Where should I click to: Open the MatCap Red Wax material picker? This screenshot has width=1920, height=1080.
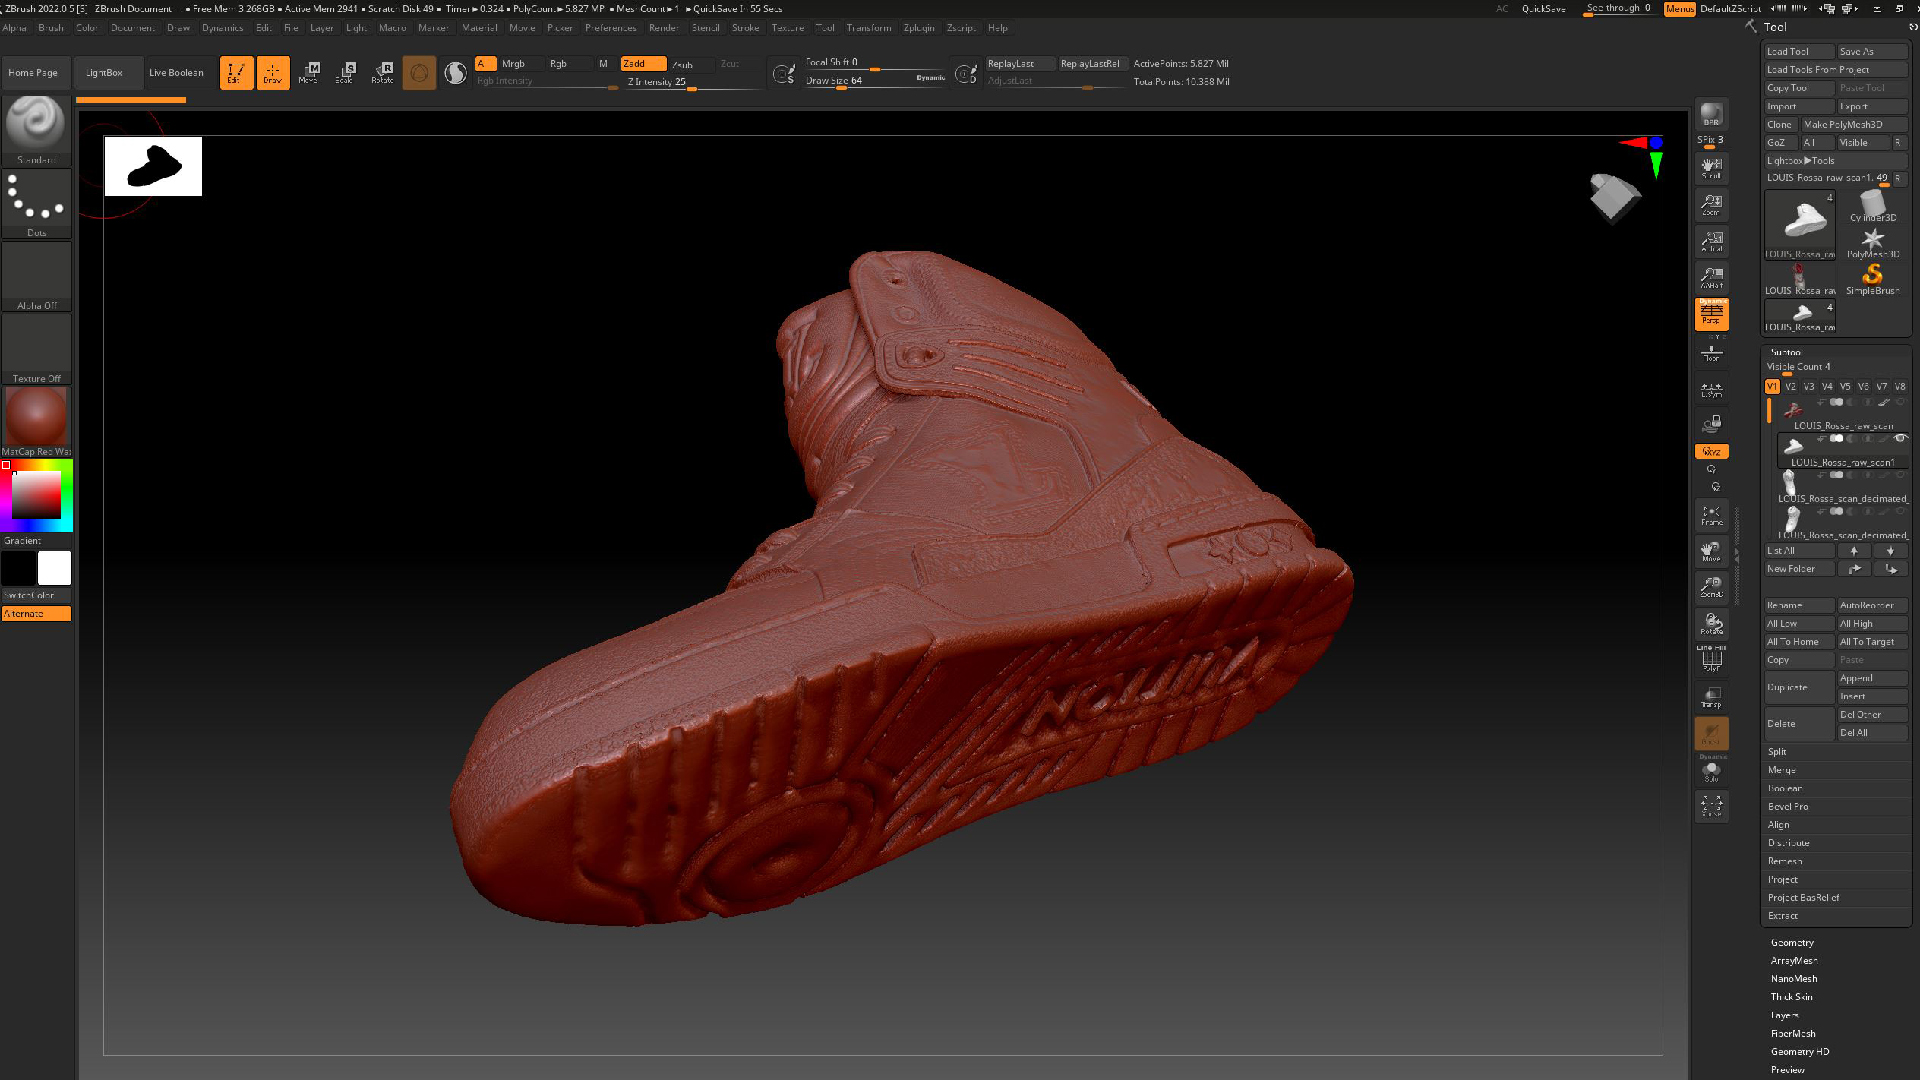coord(36,422)
